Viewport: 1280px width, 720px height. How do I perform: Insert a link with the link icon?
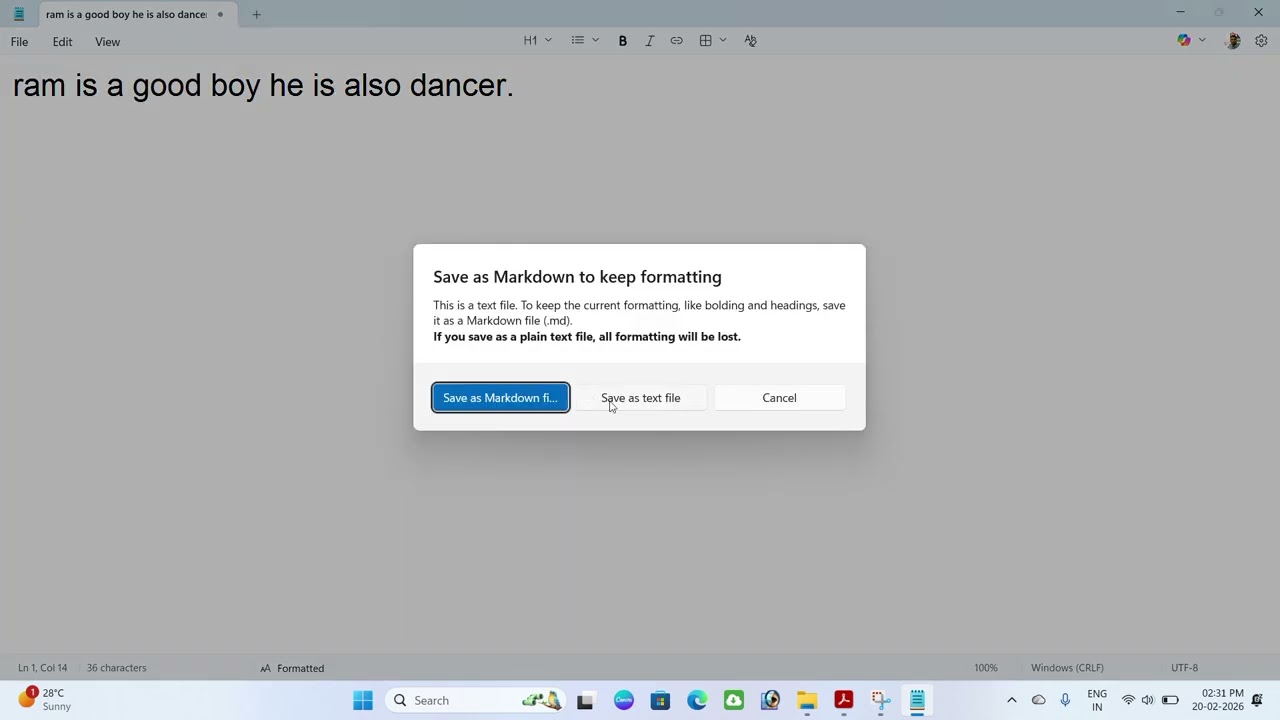click(x=676, y=41)
